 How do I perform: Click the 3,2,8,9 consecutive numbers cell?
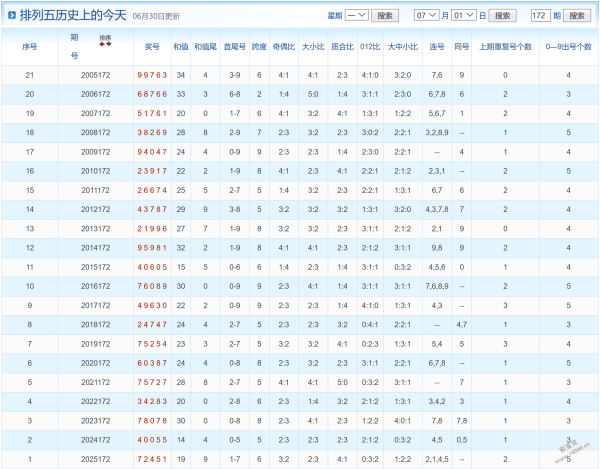click(437, 132)
